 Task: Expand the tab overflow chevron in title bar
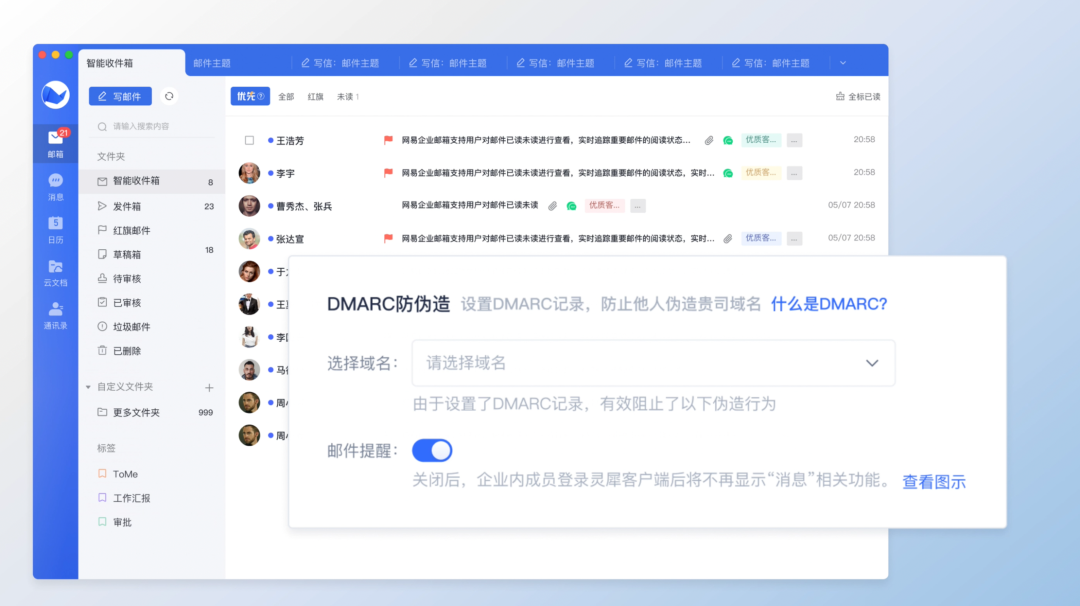click(x=842, y=63)
